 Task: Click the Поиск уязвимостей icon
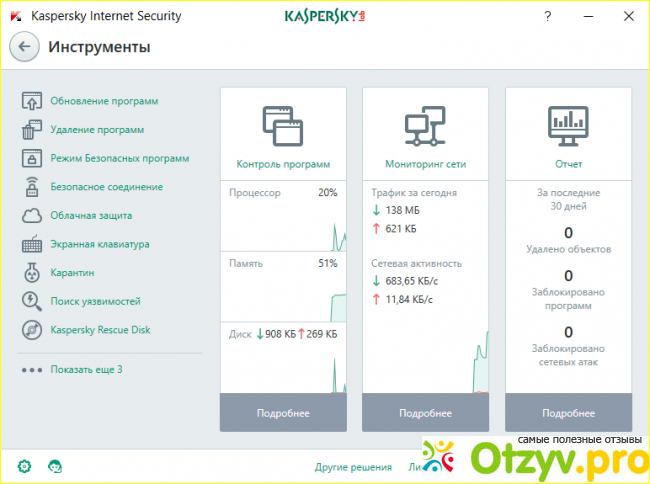tap(31, 301)
